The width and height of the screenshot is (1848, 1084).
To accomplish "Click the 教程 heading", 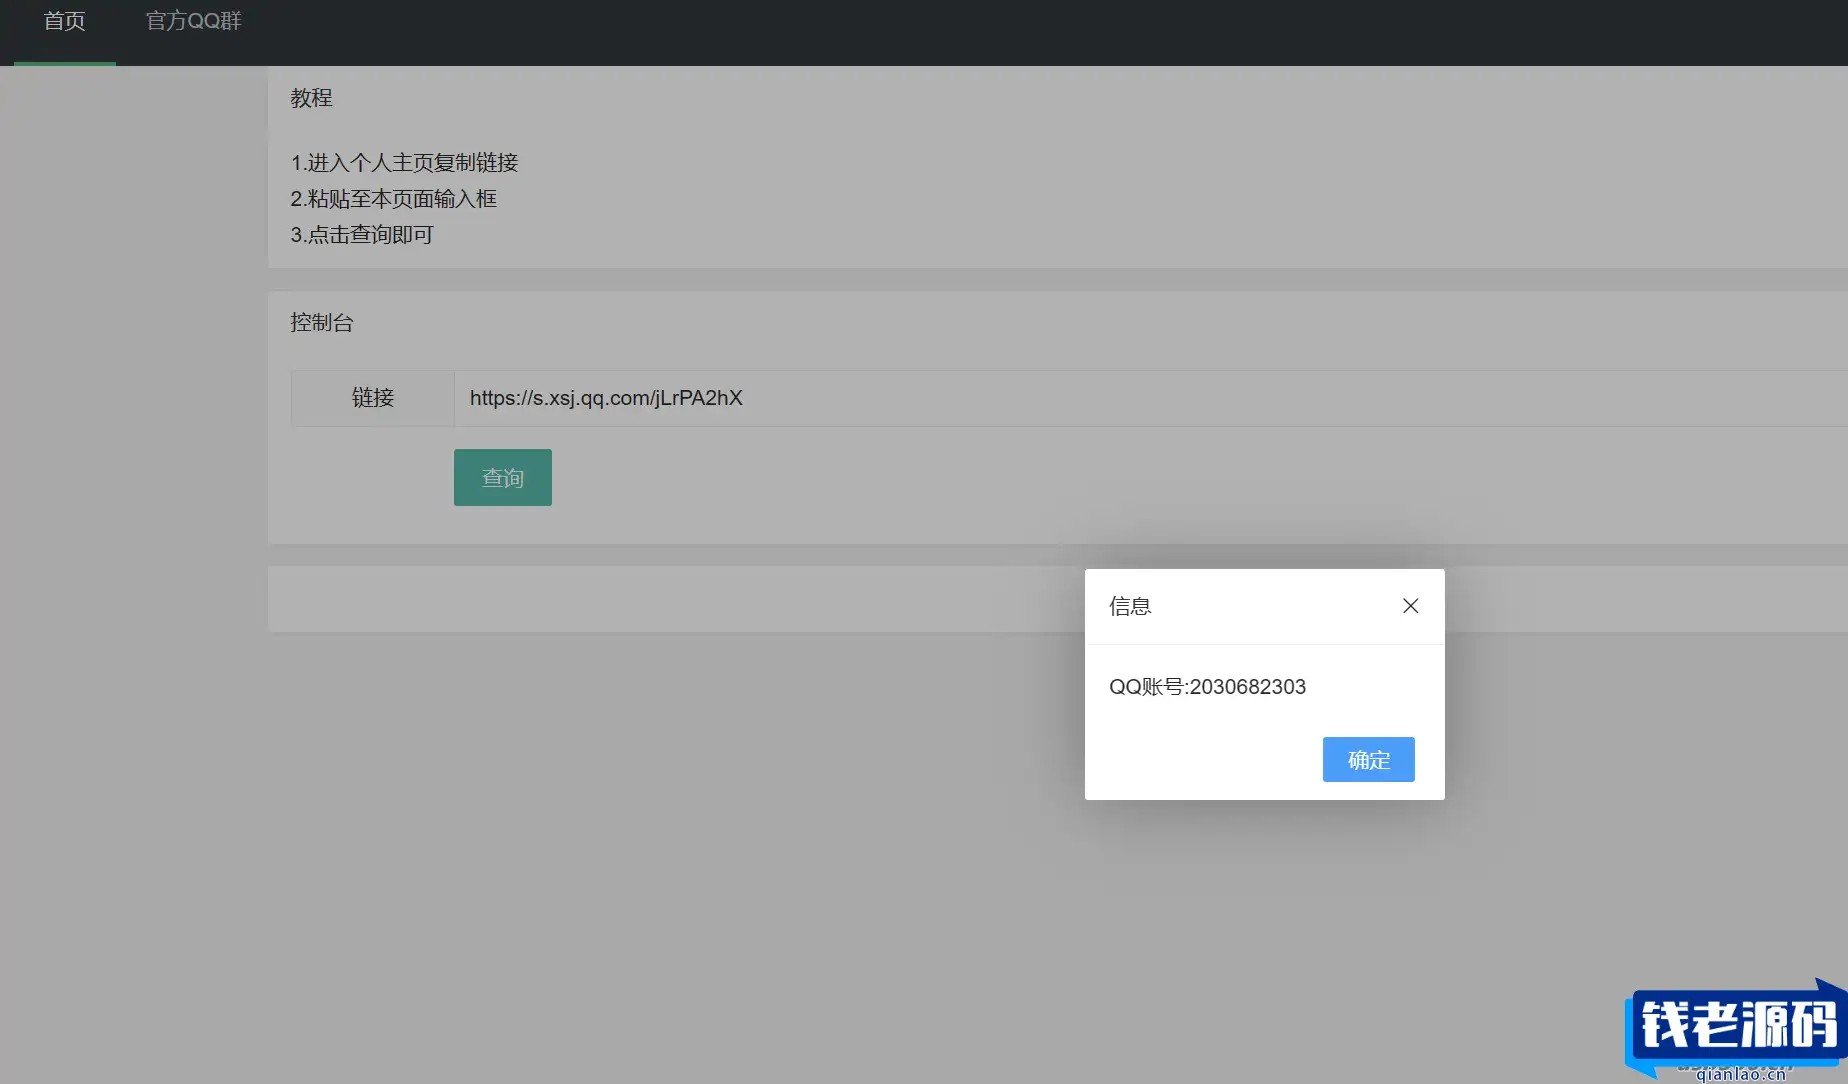I will 311,98.
